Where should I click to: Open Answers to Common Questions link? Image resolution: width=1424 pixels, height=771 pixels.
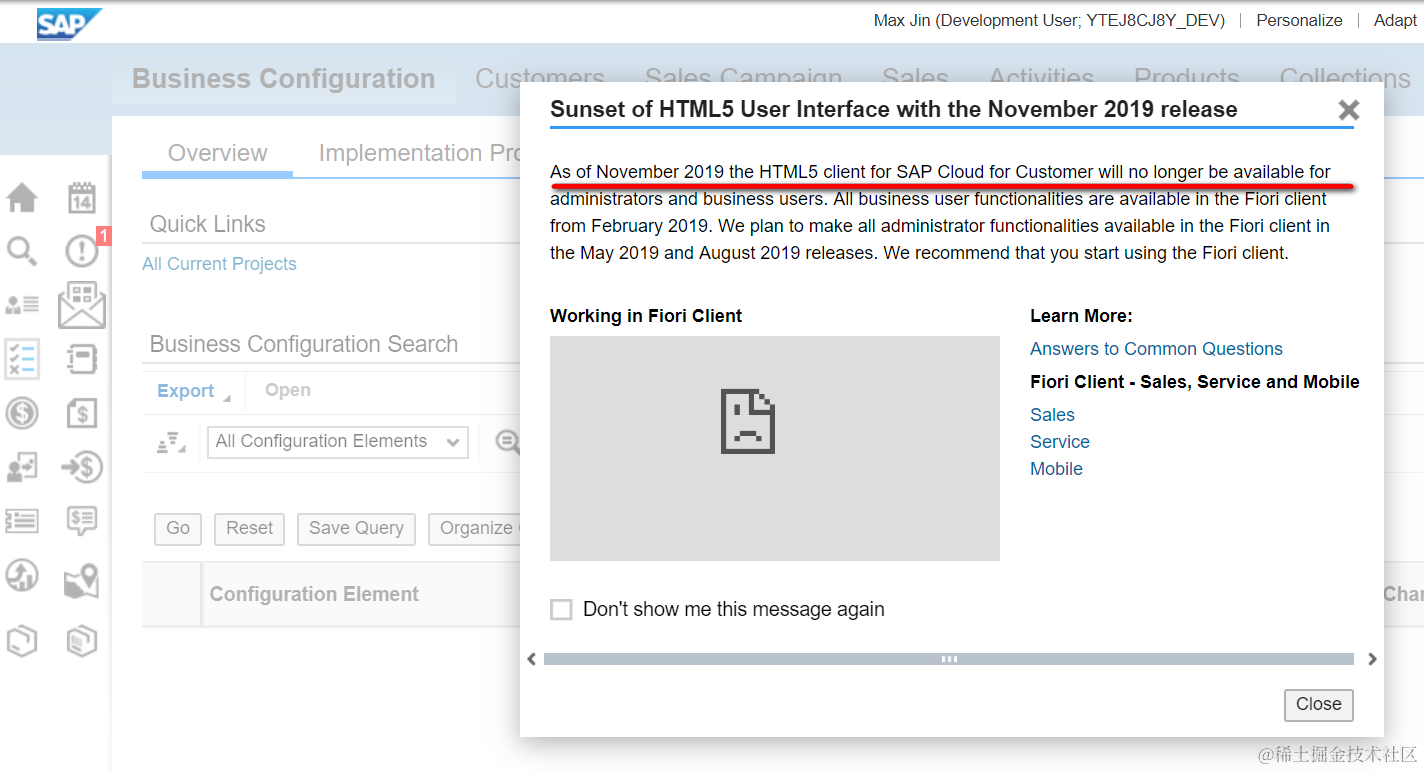click(x=1156, y=349)
